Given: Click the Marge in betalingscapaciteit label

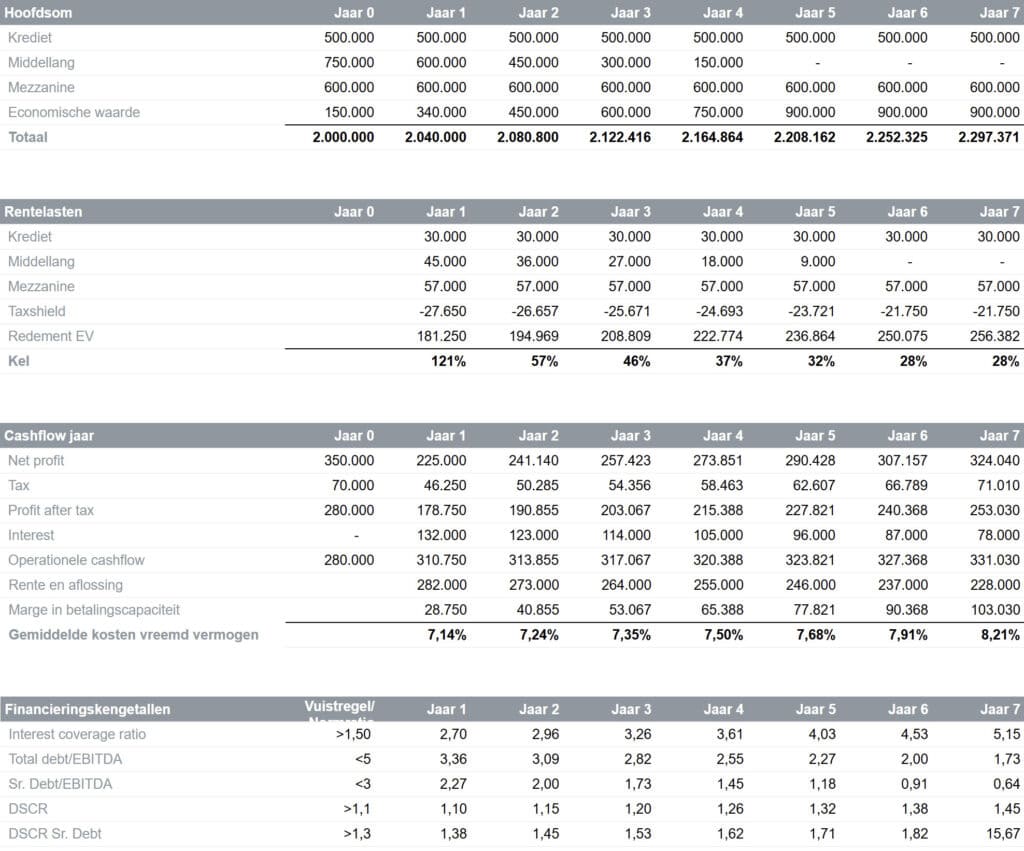Looking at the screenshot, I should pos(94,609).
